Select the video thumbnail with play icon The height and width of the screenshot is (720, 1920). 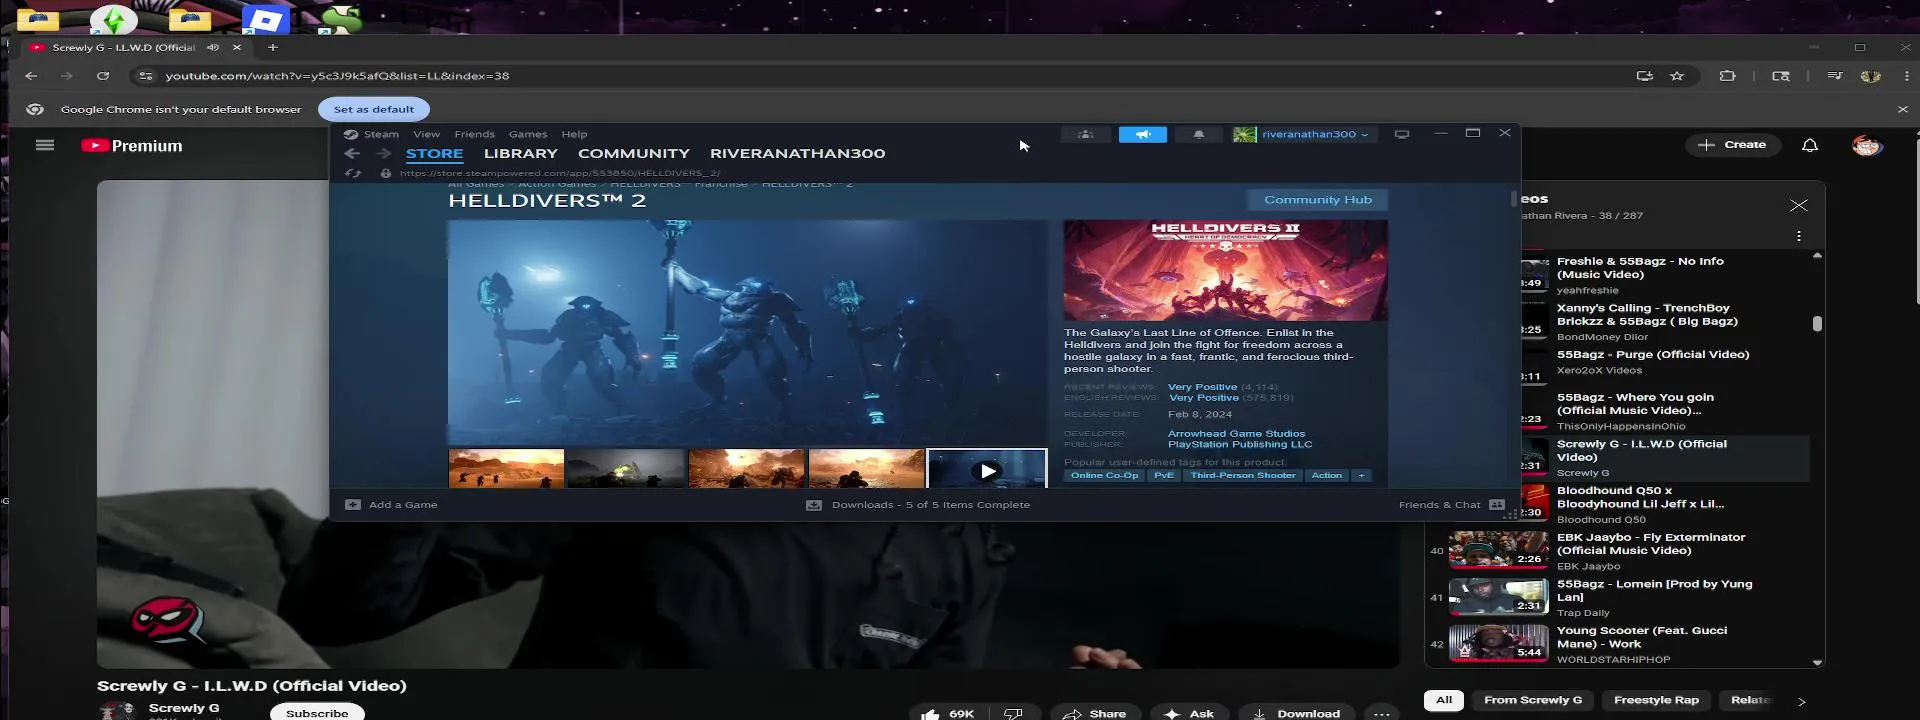click(987, 470)
